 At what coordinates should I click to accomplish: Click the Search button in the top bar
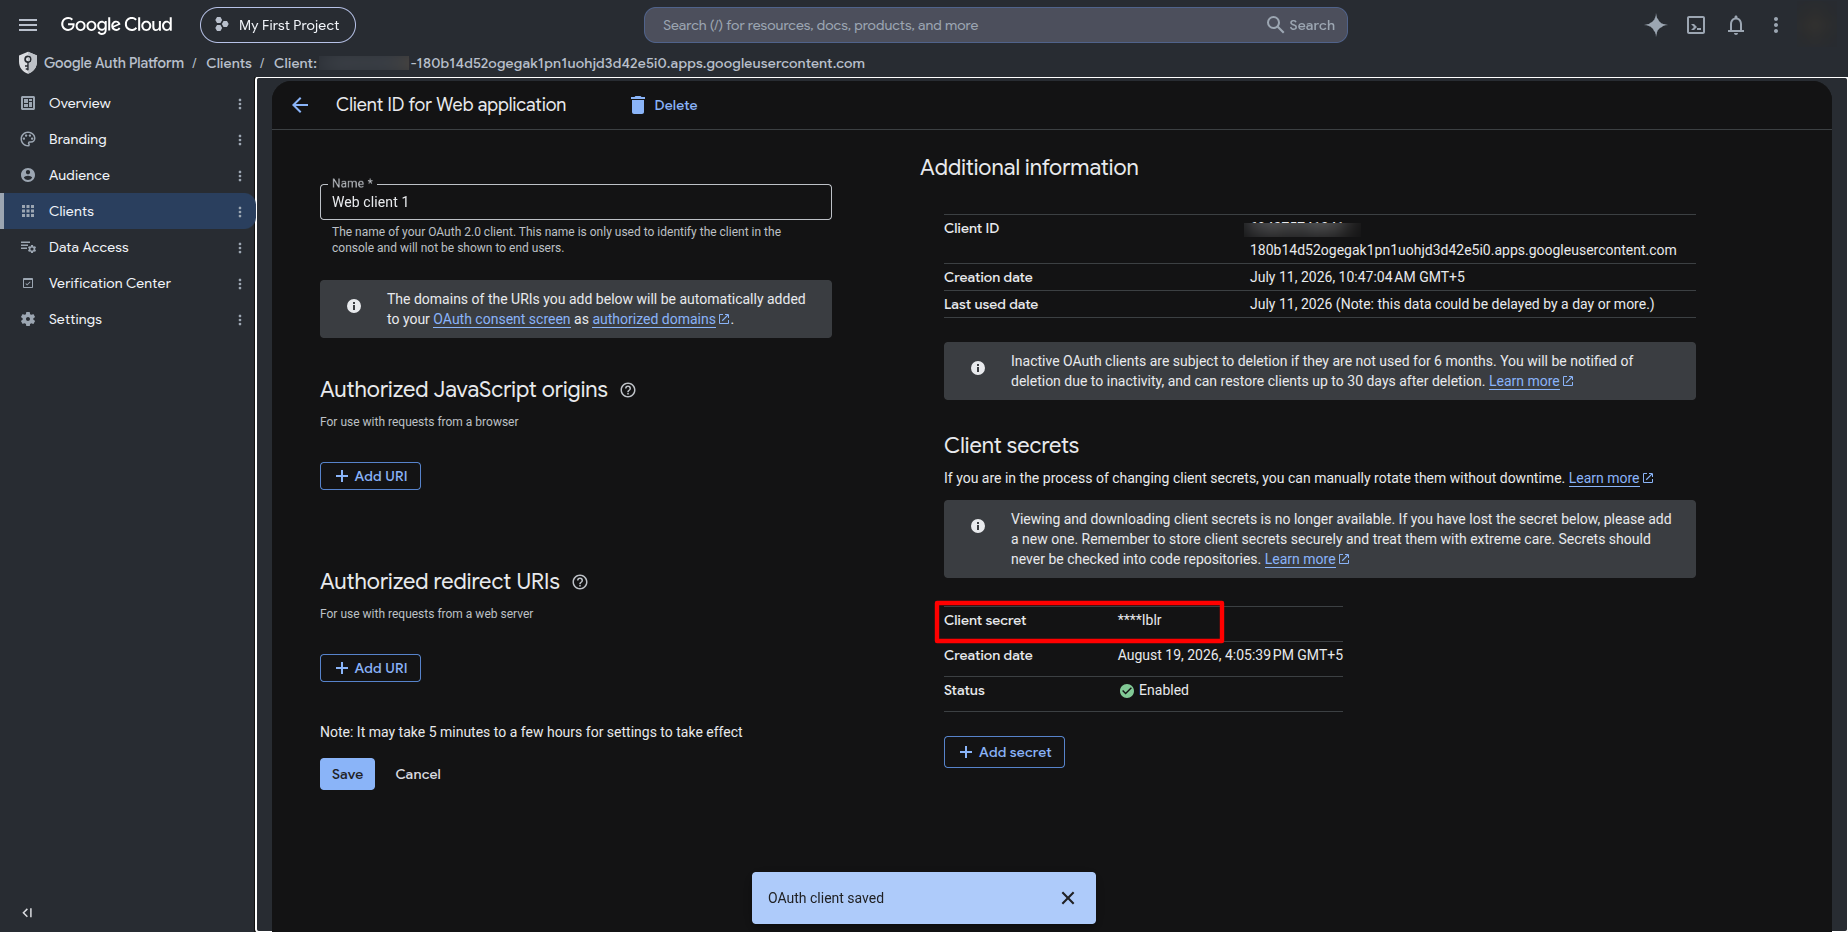click(1301, 25)
